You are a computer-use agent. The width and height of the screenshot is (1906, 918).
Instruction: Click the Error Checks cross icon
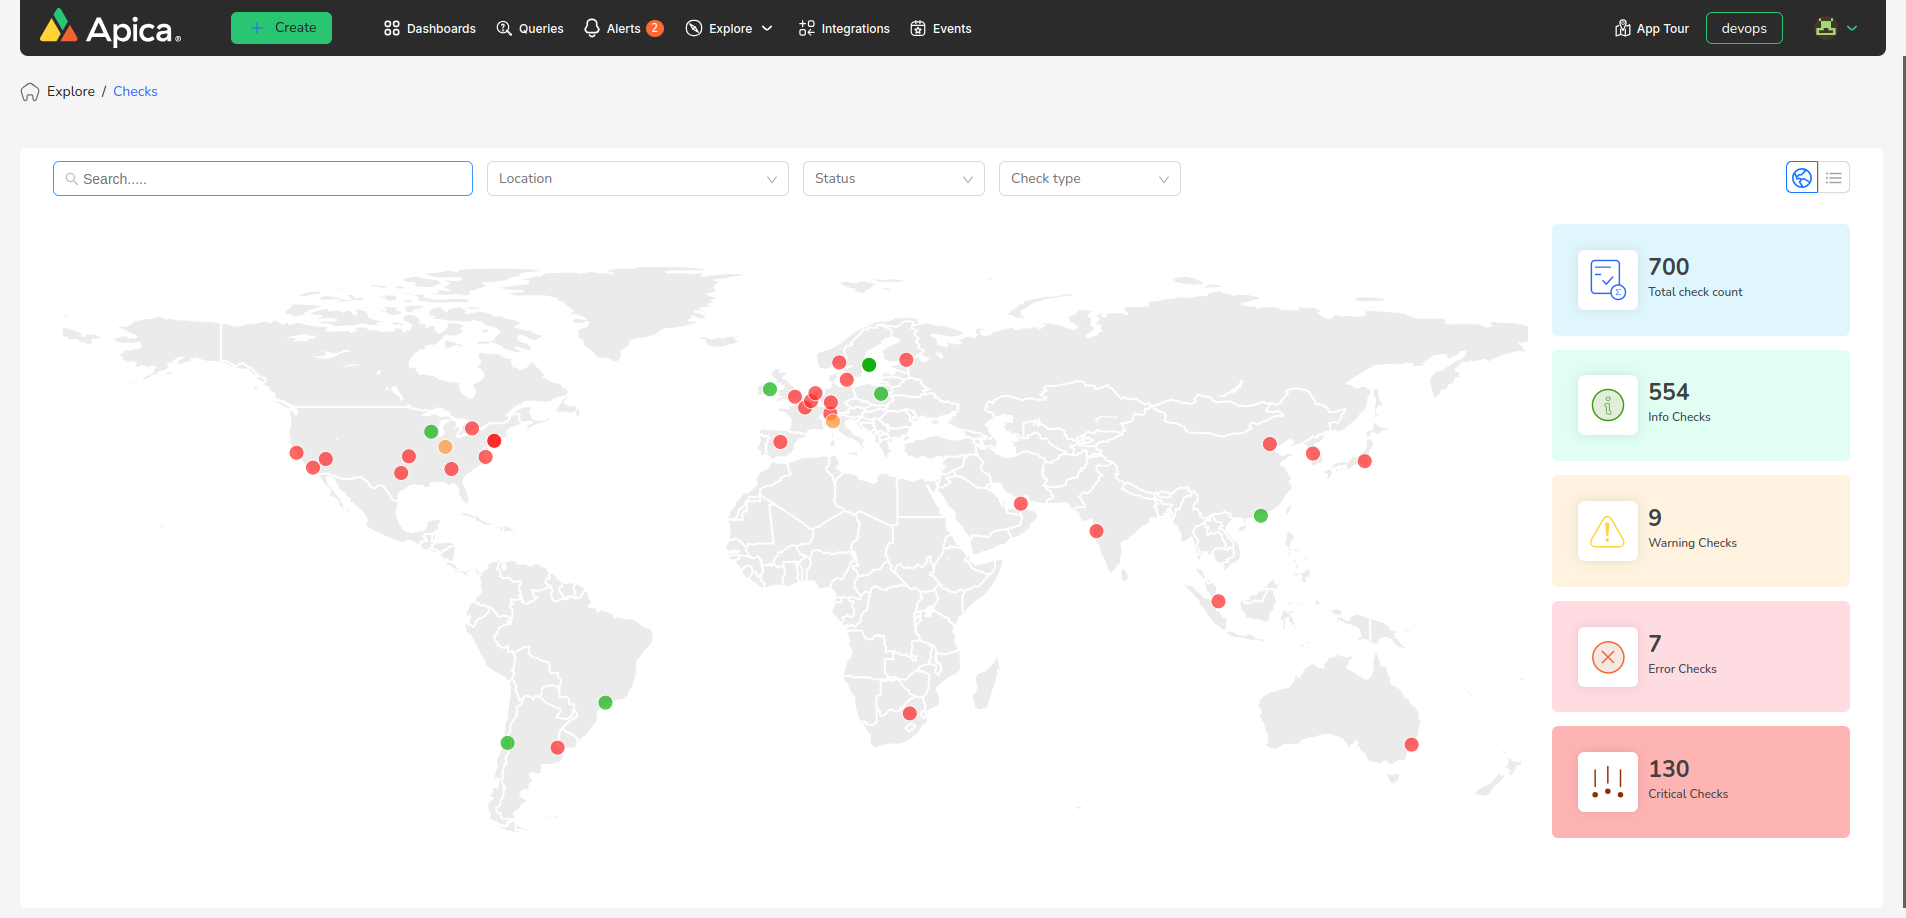point(1607,657)
